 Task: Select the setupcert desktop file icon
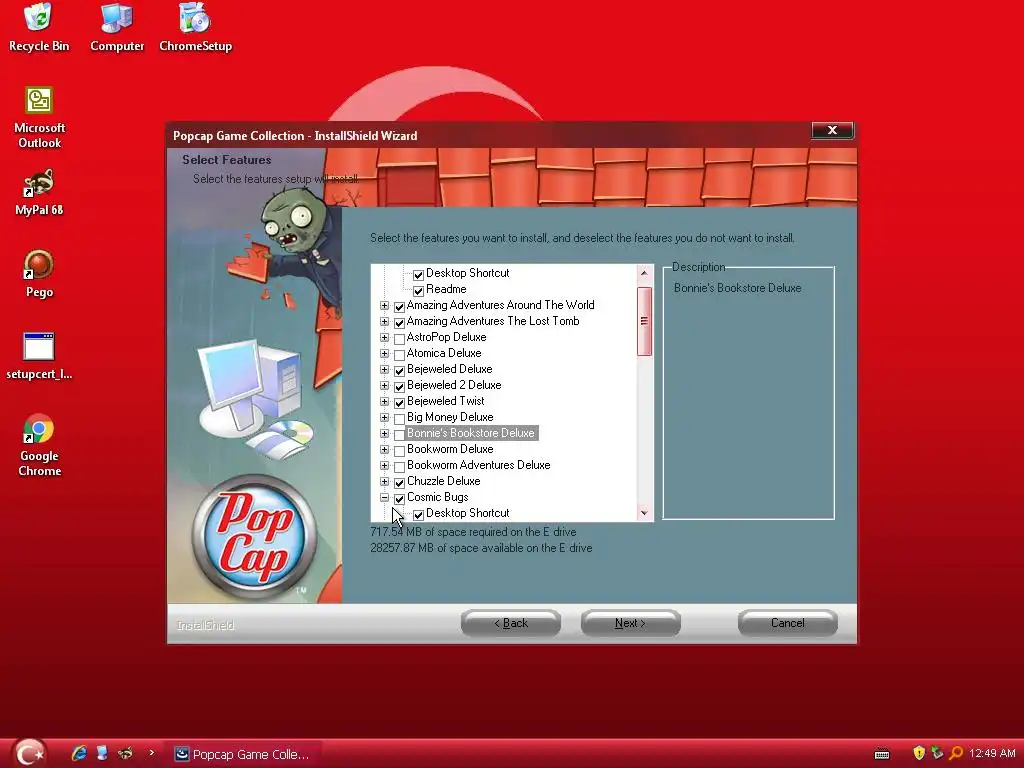pyautogui.click(x=39, y=357)
